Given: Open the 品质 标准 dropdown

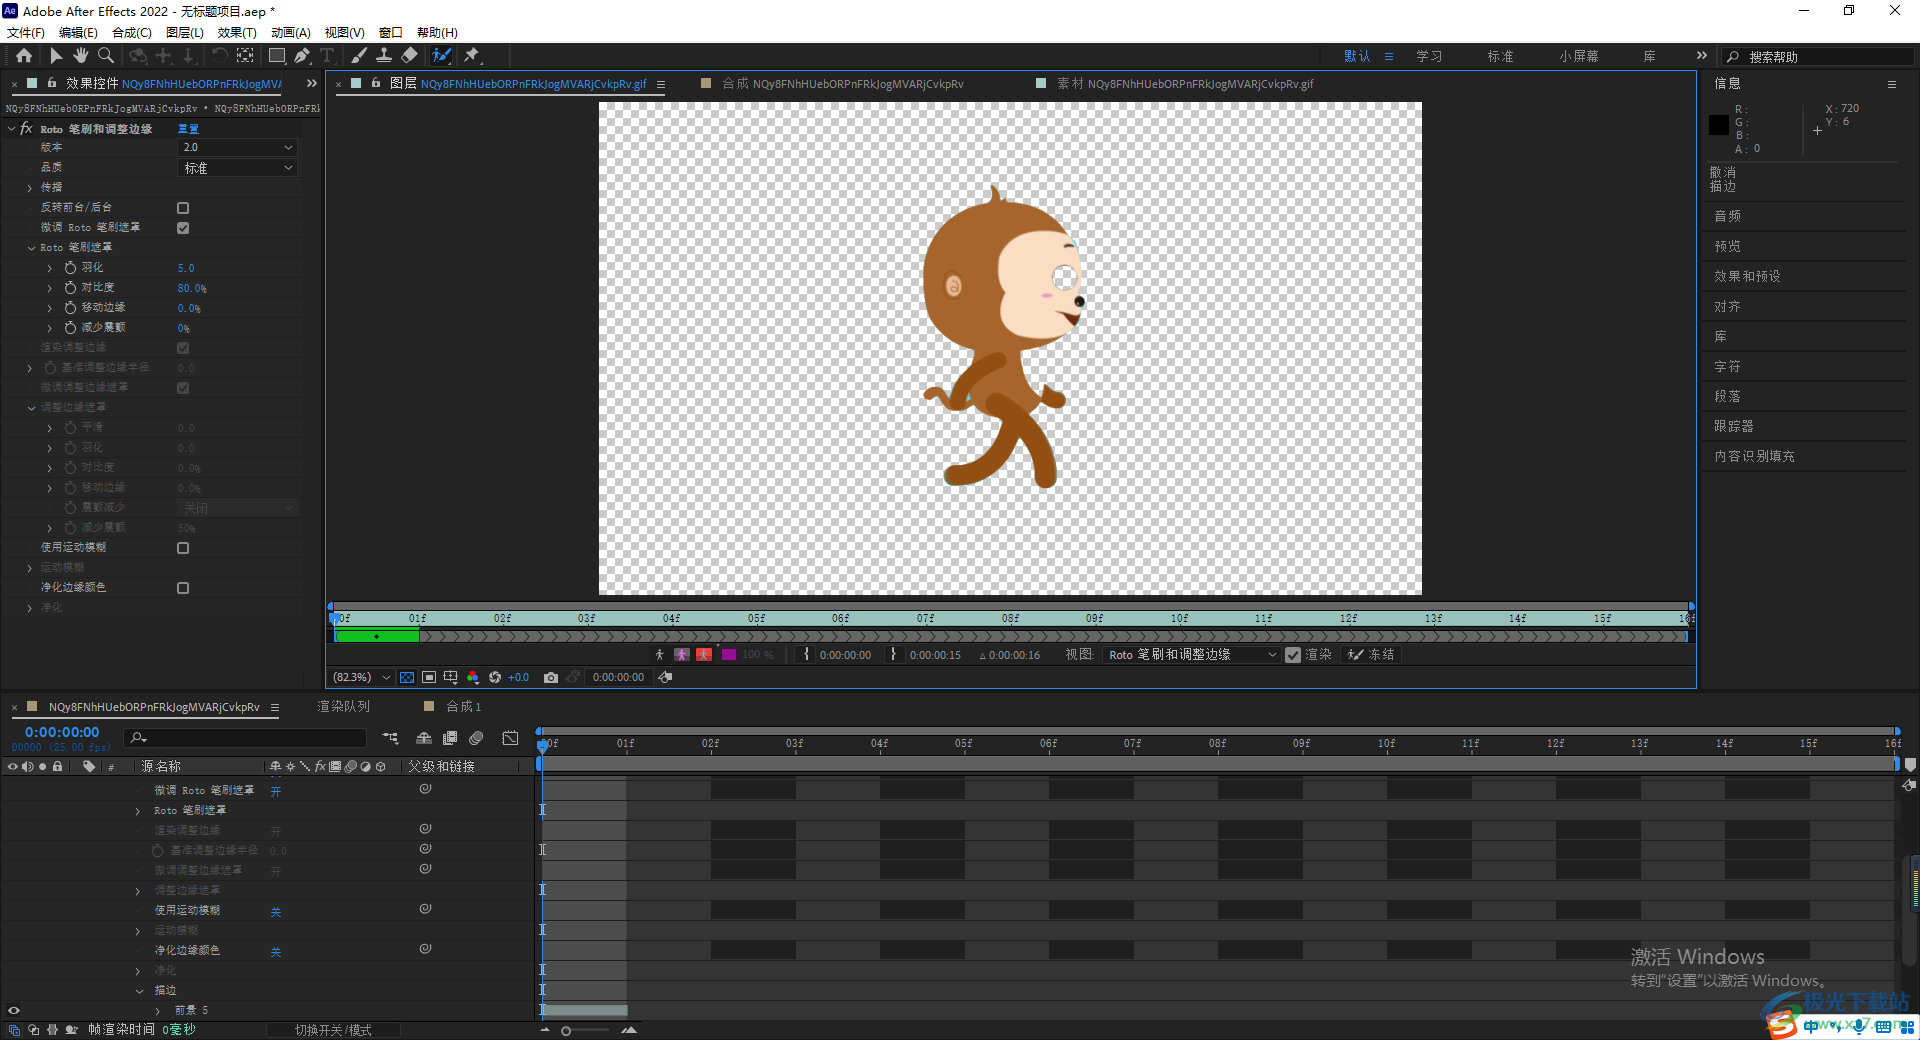Looking at the screenshot, I should click(237, 168).
